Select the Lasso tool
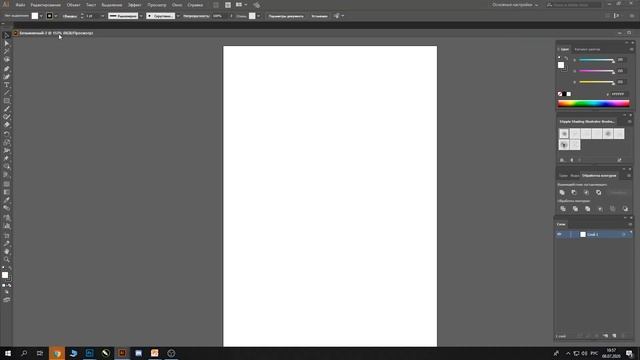Viewport: 640px width, 360px height. pyautogui.click(x=7, y=60)
